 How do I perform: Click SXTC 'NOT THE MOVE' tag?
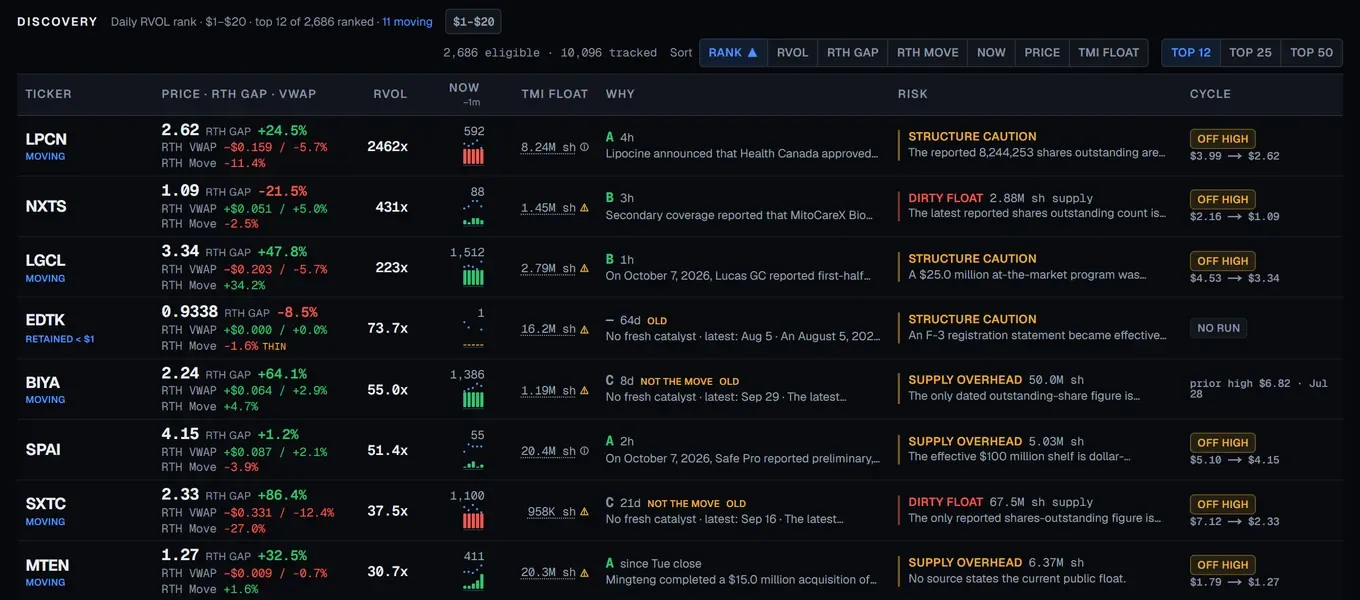pyautogui.click(x=683, y=504)
